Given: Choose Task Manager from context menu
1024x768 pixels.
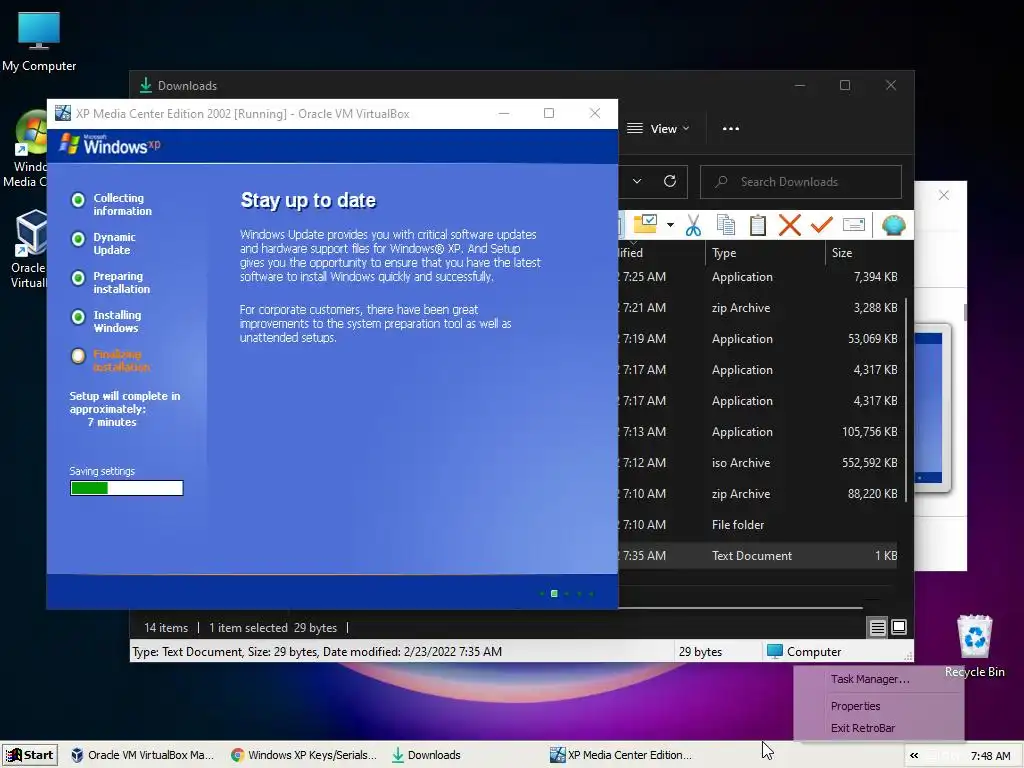Looking at the screenshot, I should point(870,679).
